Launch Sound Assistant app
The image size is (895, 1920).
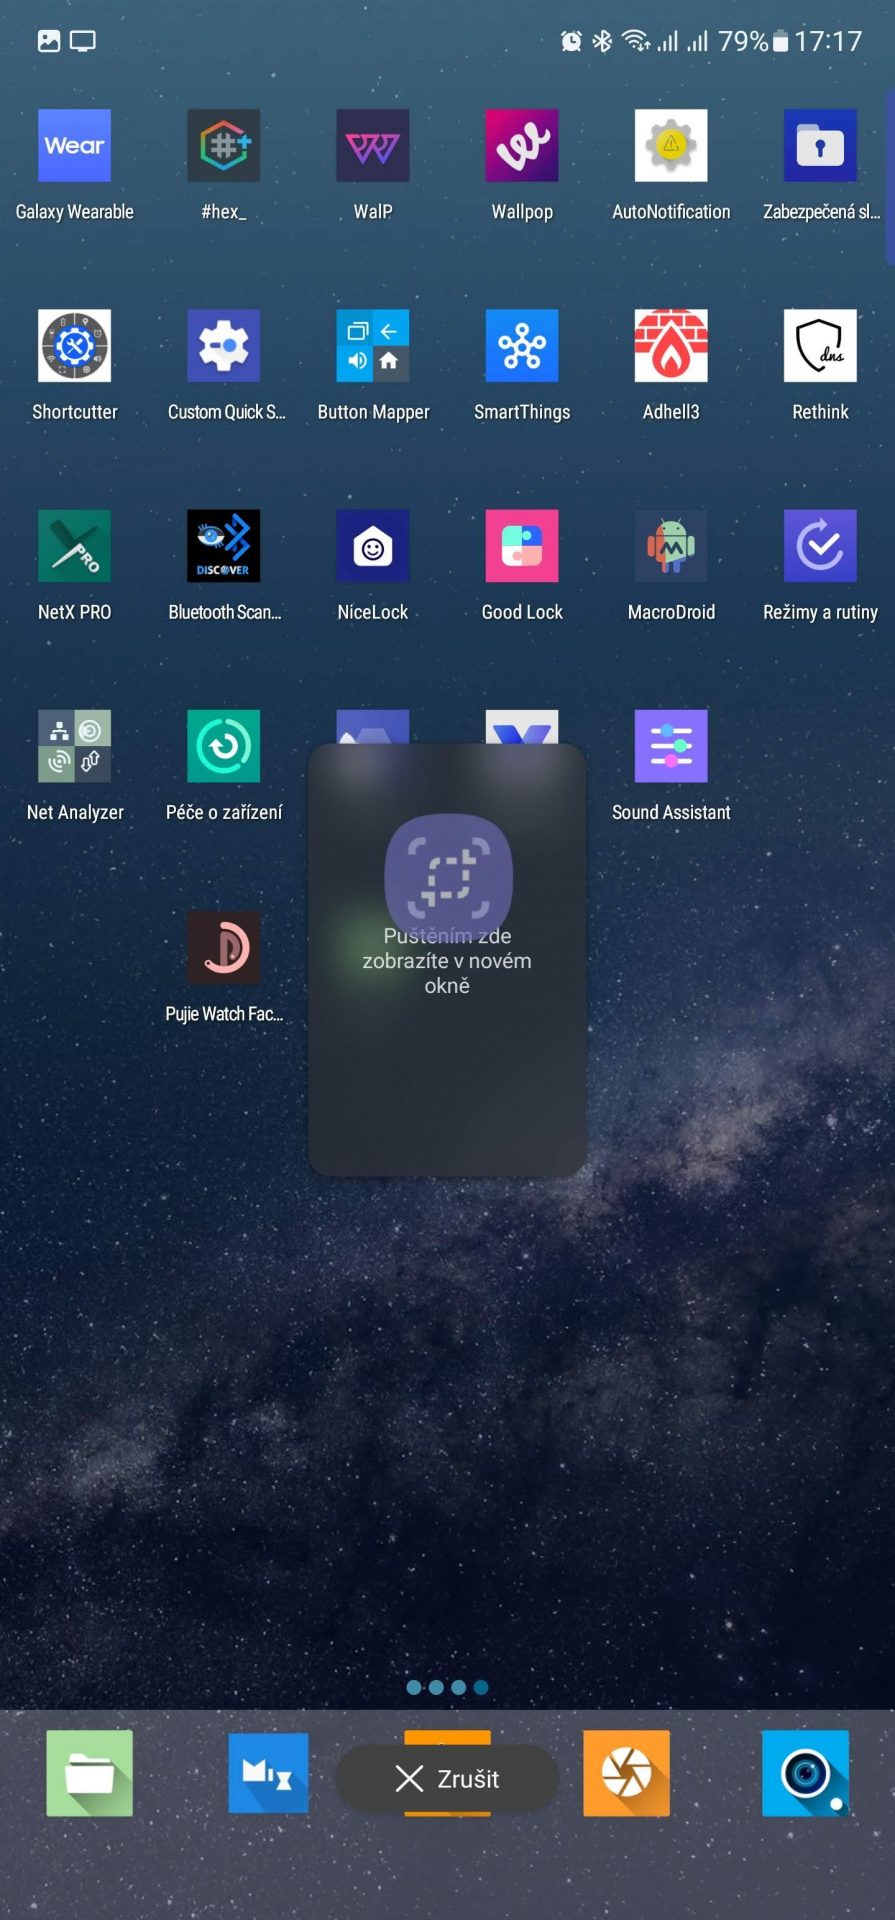coord(671,746)
